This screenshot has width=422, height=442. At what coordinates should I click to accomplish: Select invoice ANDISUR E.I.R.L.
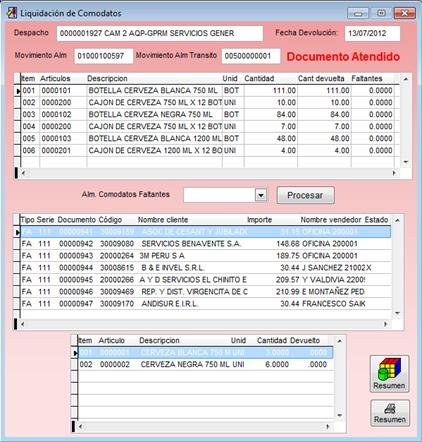point(205,304)
